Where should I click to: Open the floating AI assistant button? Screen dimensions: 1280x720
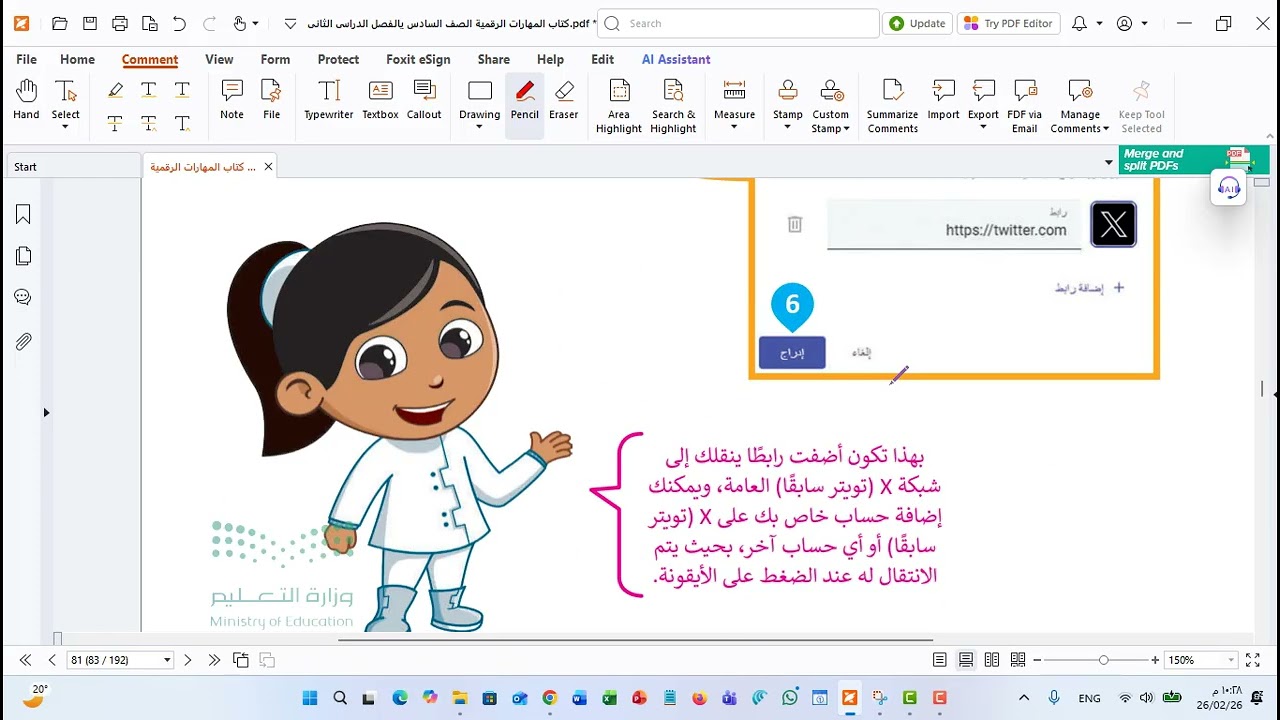point(1229,188)
